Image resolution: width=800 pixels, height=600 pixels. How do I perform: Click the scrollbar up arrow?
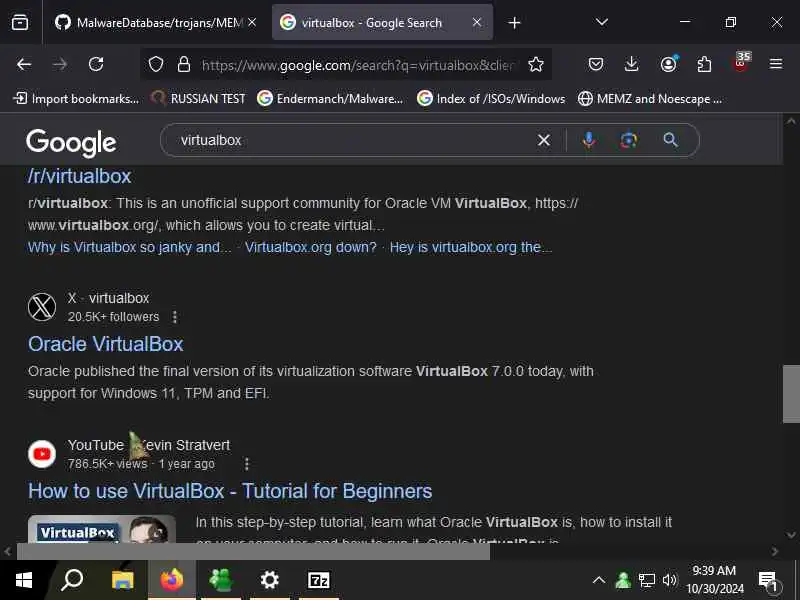pyautogui.click(x=791, y=121)
